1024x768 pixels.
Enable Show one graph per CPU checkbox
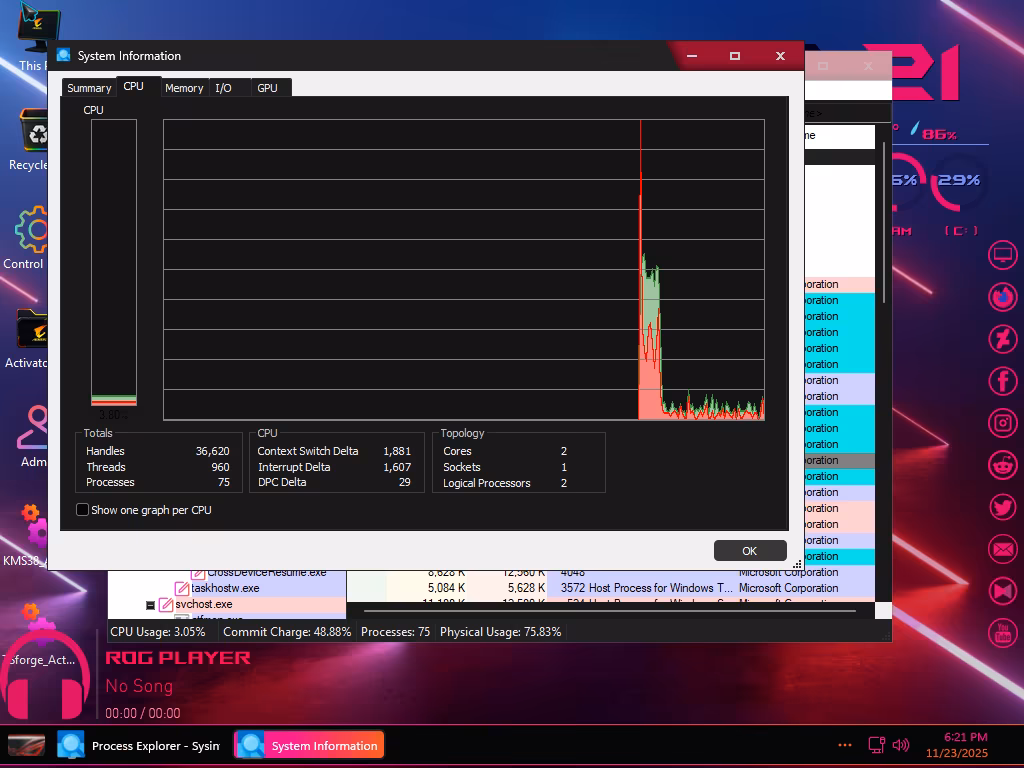coord(83,510)
